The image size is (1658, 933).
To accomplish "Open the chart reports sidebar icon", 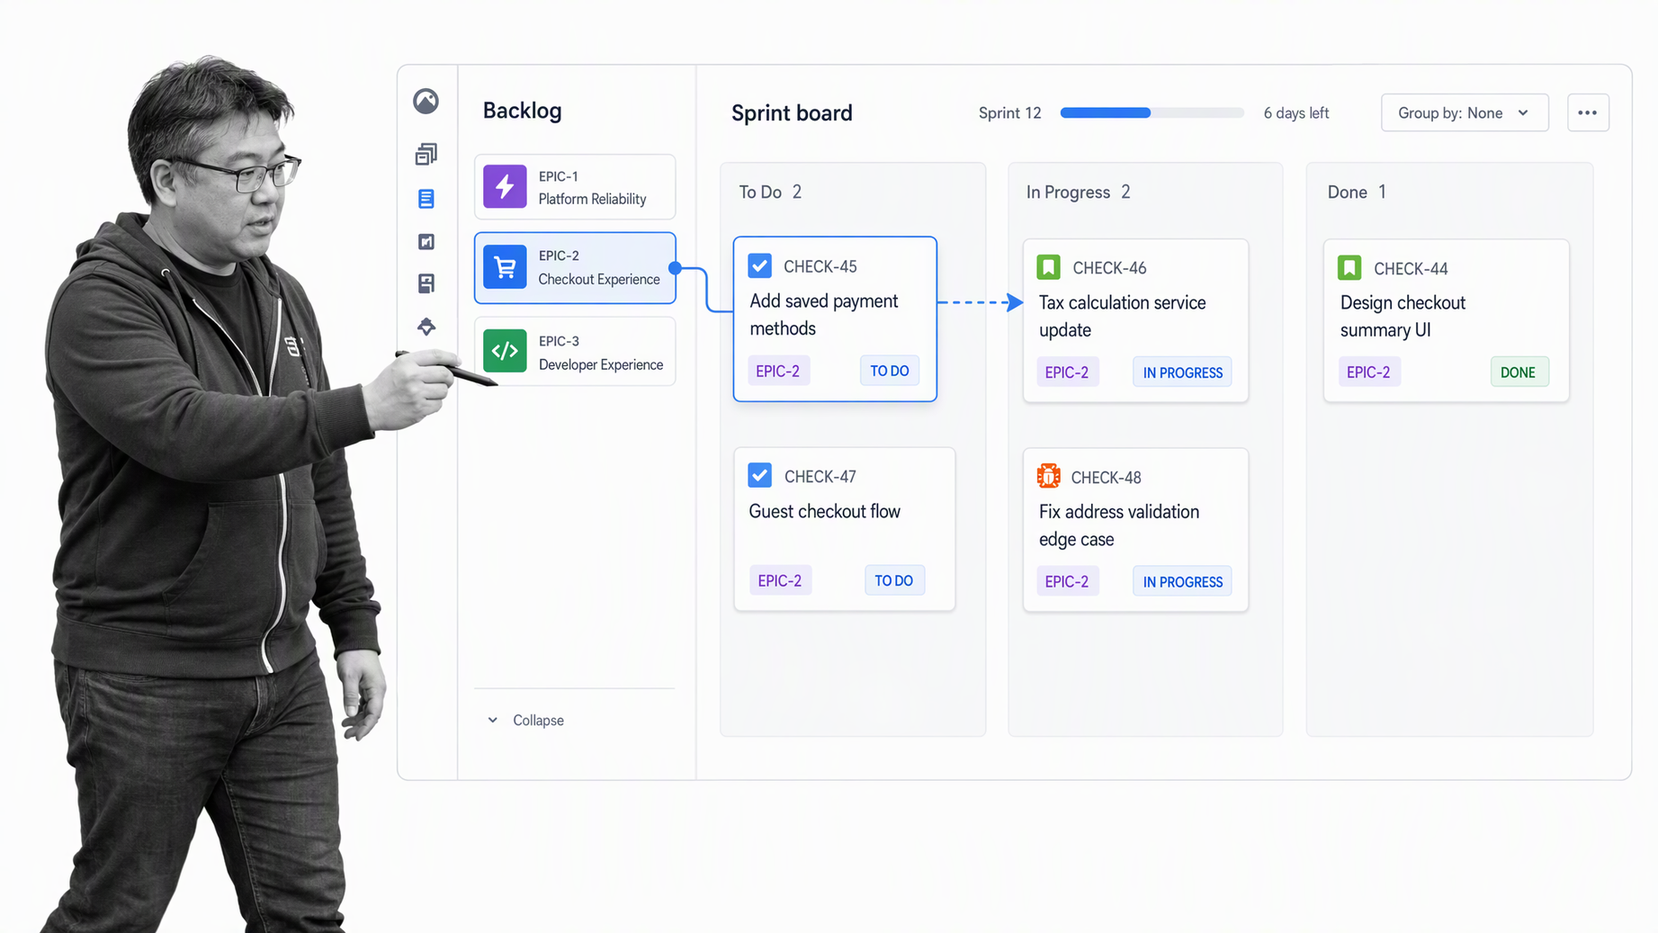I will [426, 241].
